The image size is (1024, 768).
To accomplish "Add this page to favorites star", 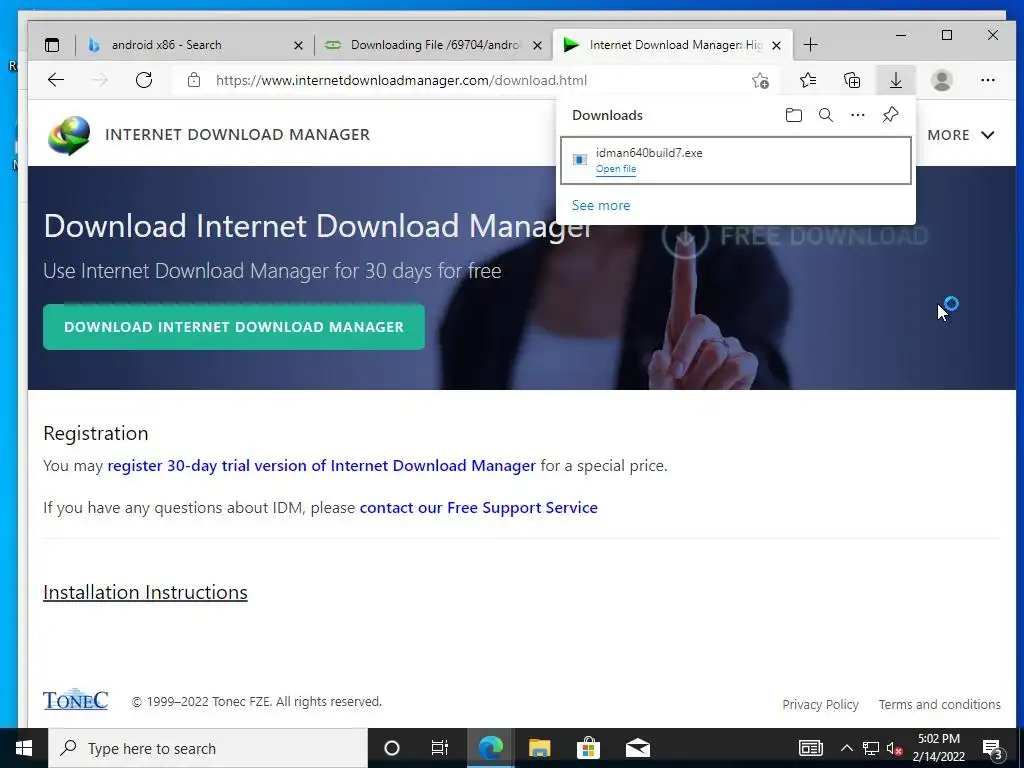I will click(760, 80).
